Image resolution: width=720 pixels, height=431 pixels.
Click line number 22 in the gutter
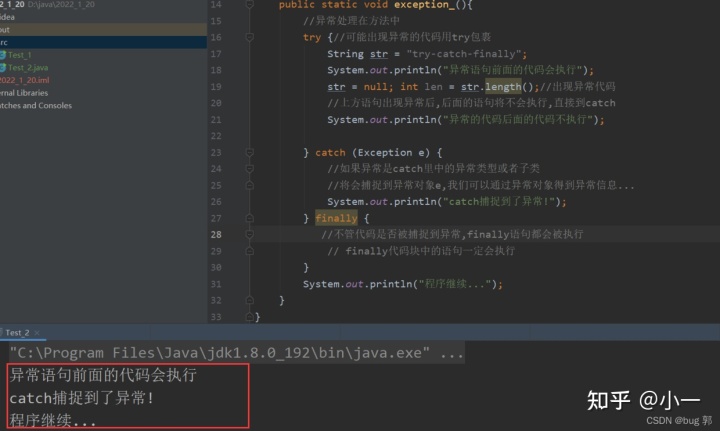pos(216,136)
